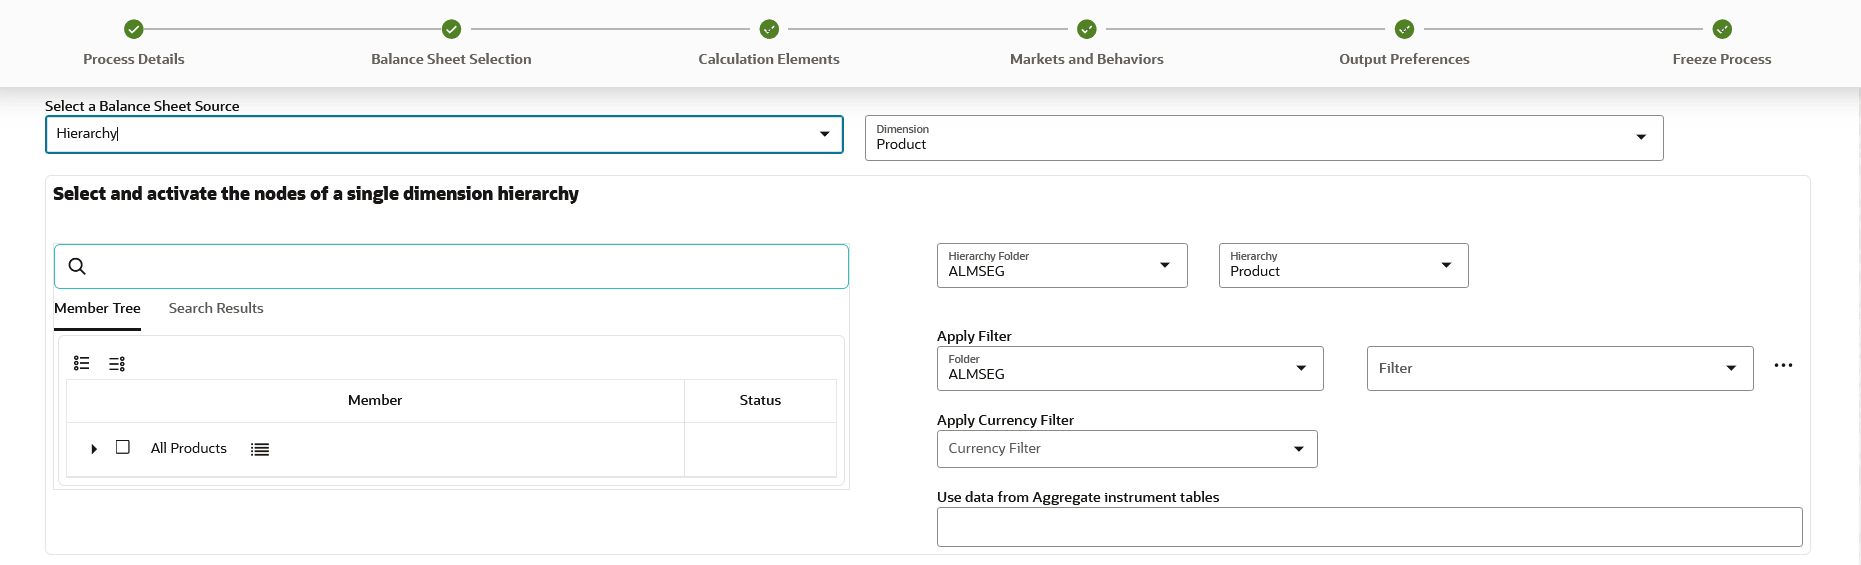Open the Balance Sheet Source dropdown
Viewport: 1861px width, 565px height.
(824, 134)
